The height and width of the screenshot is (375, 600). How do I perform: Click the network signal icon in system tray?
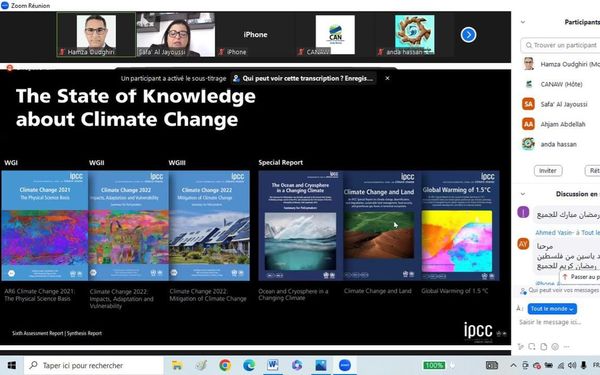pos(561,365)
